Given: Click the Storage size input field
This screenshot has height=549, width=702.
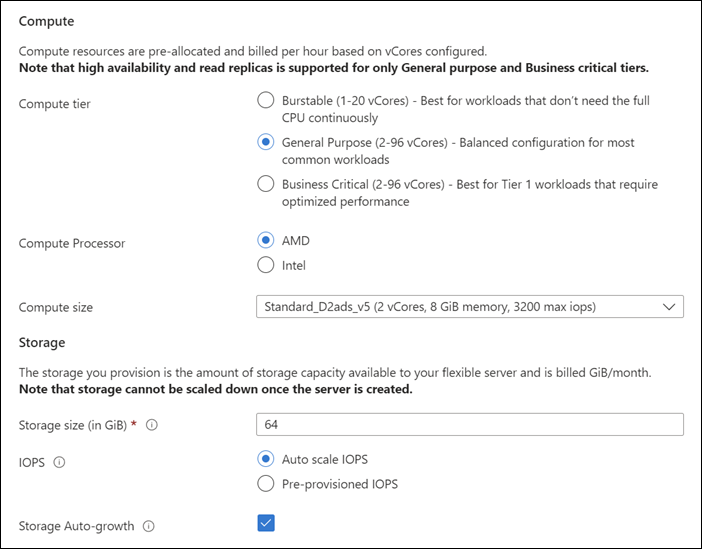Looking at the screenshot, I should tap(469, 425).
